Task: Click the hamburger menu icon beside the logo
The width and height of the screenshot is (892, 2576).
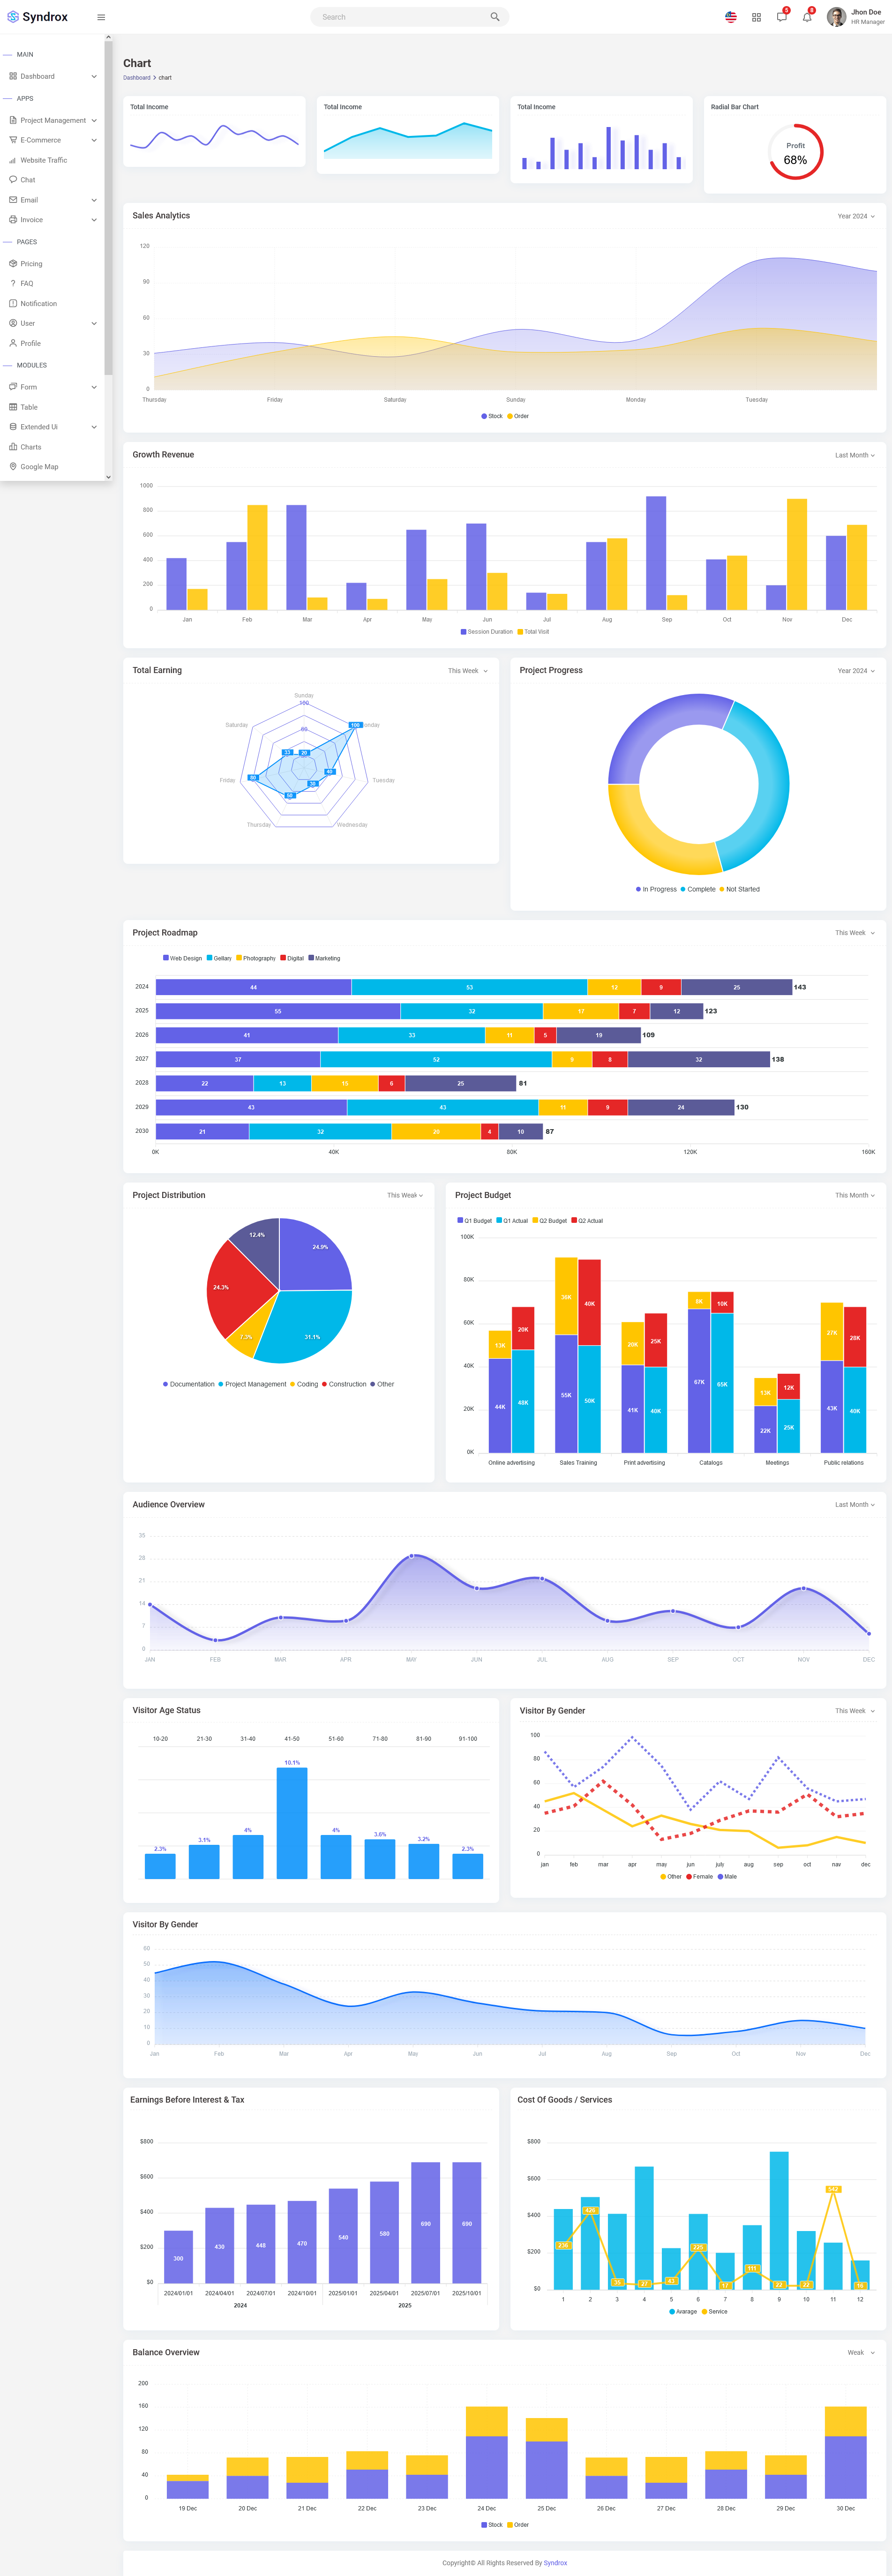Action: pyautogui.click(x=101, y=17)
